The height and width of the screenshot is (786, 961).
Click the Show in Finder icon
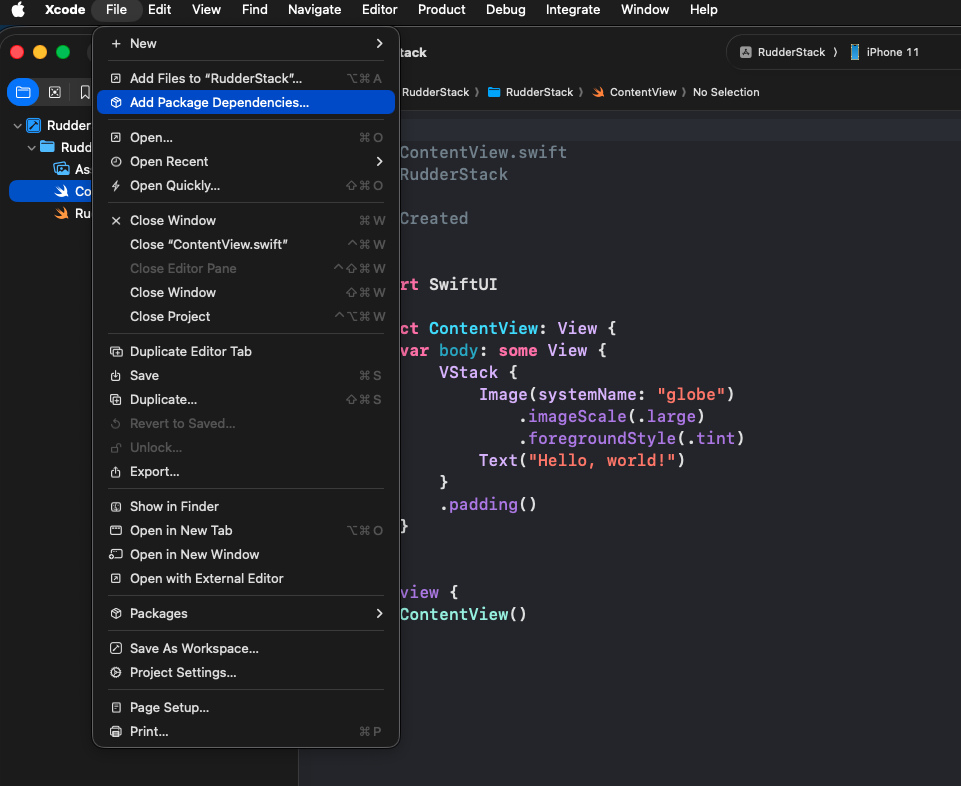tap(116, 506)
